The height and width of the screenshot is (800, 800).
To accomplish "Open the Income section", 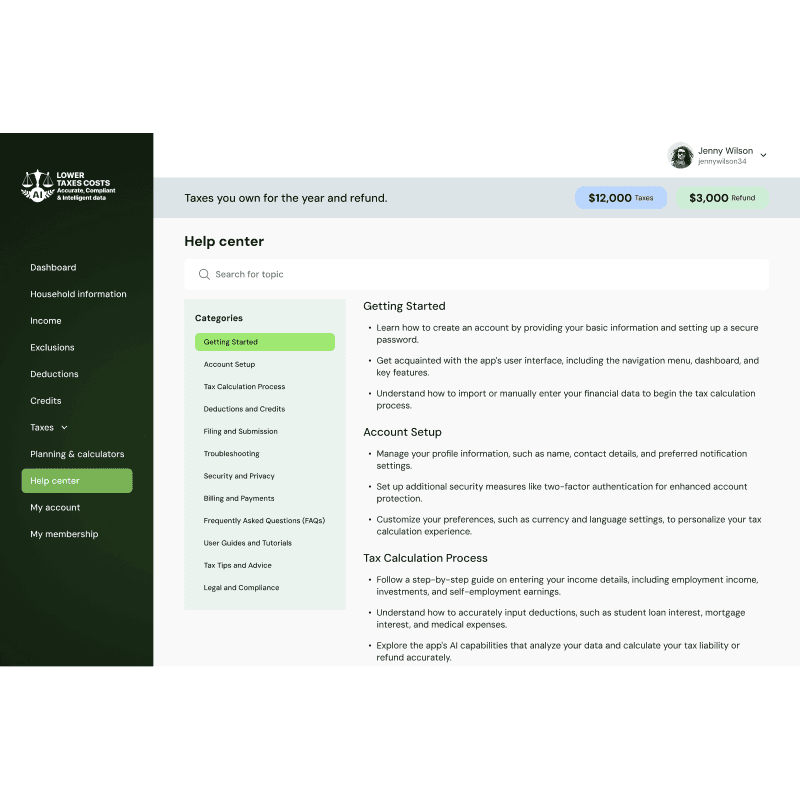I will (46, 321).
